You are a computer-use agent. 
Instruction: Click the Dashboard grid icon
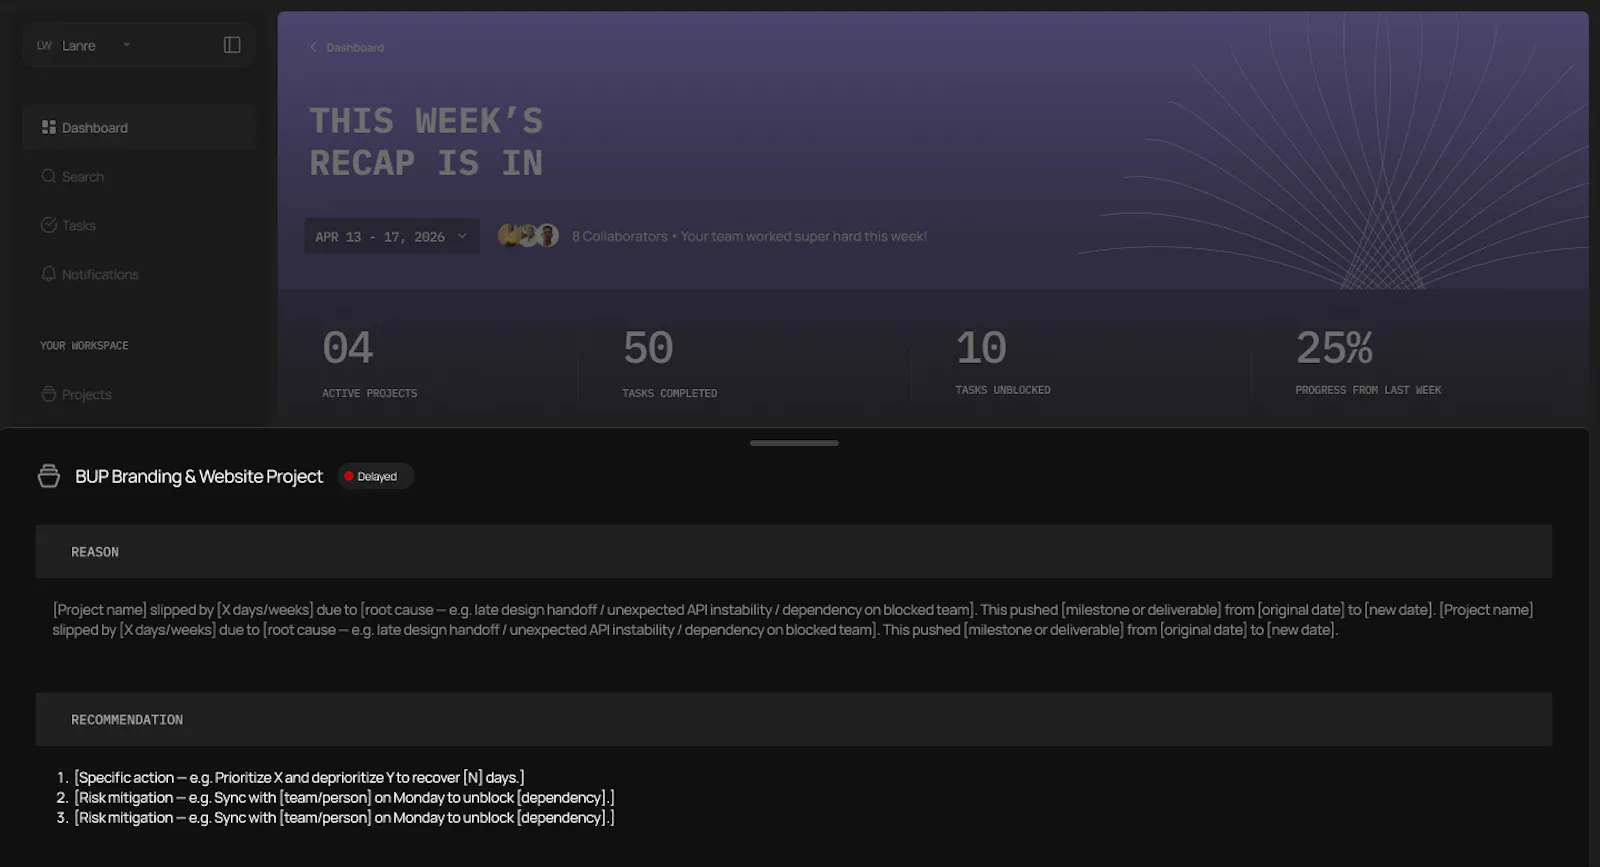click(x=48, y=127)
